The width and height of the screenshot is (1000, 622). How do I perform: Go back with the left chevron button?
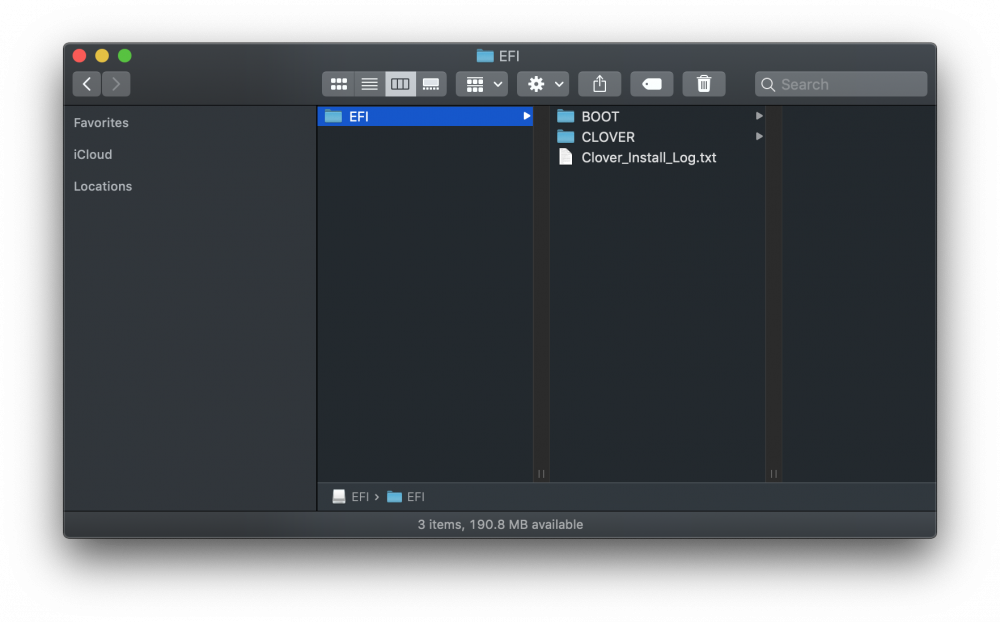(87, 84)
